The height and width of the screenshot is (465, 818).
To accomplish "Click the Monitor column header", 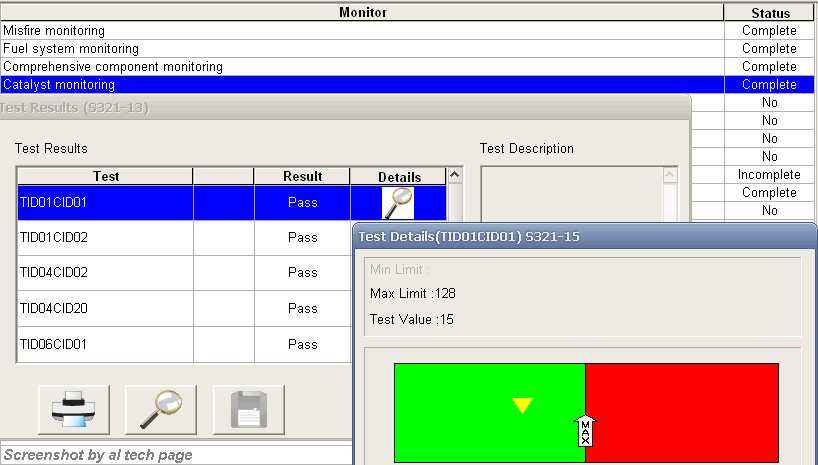I will tap(362, 13).
